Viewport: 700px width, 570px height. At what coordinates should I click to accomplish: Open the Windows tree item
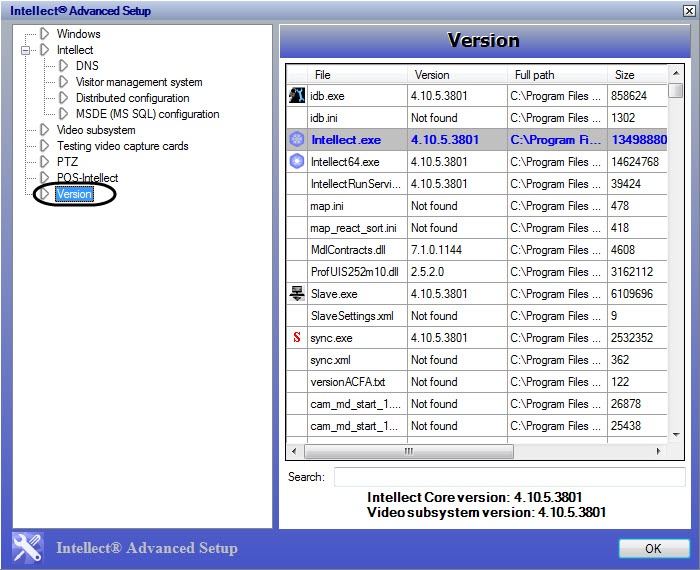79,34
